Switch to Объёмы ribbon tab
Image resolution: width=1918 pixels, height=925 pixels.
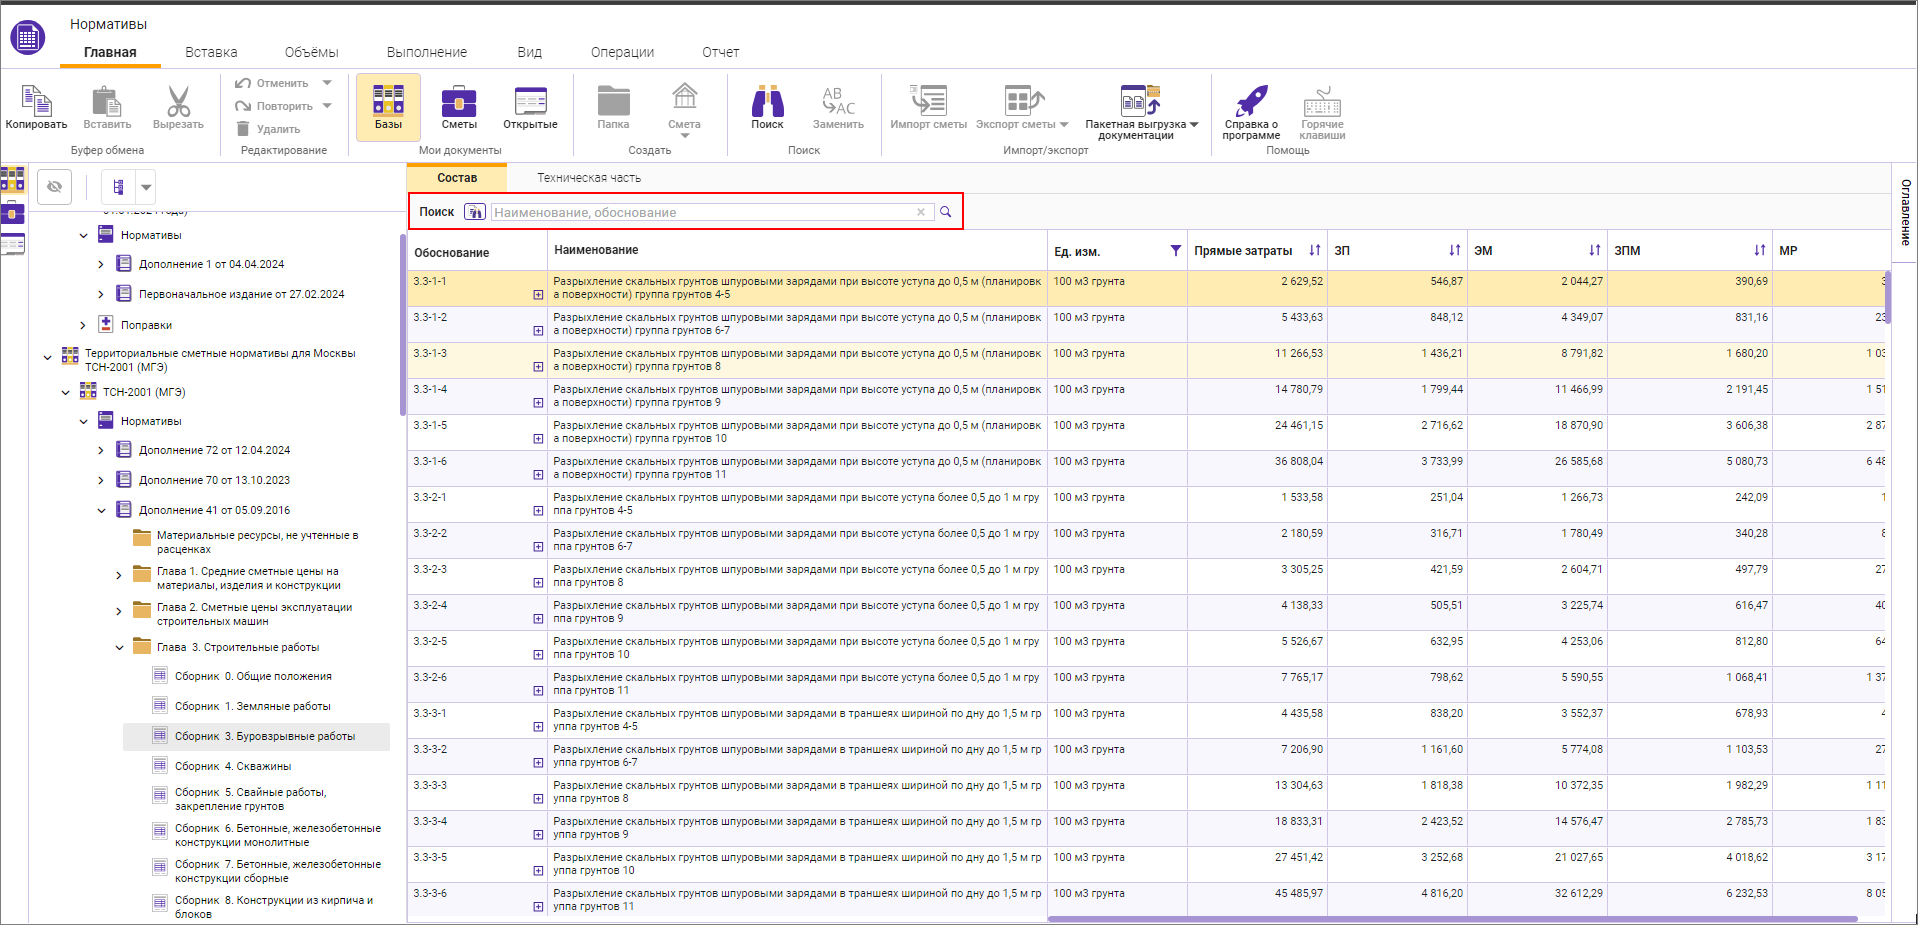pyautogui.click(x=311, y=52)
